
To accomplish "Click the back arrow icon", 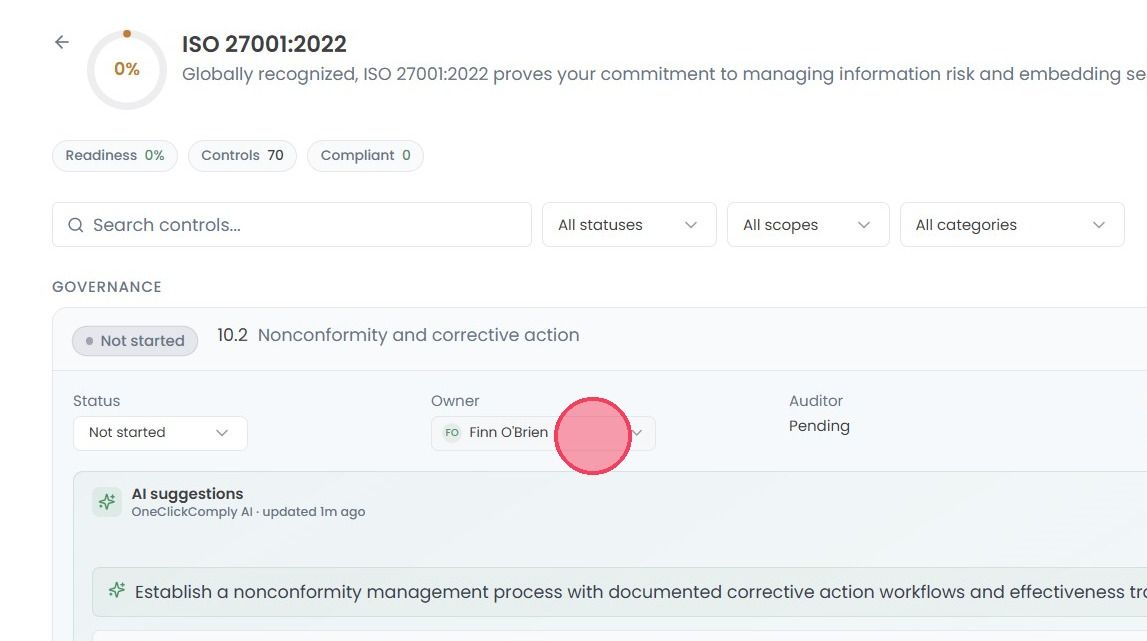I will tap(61, 42).
